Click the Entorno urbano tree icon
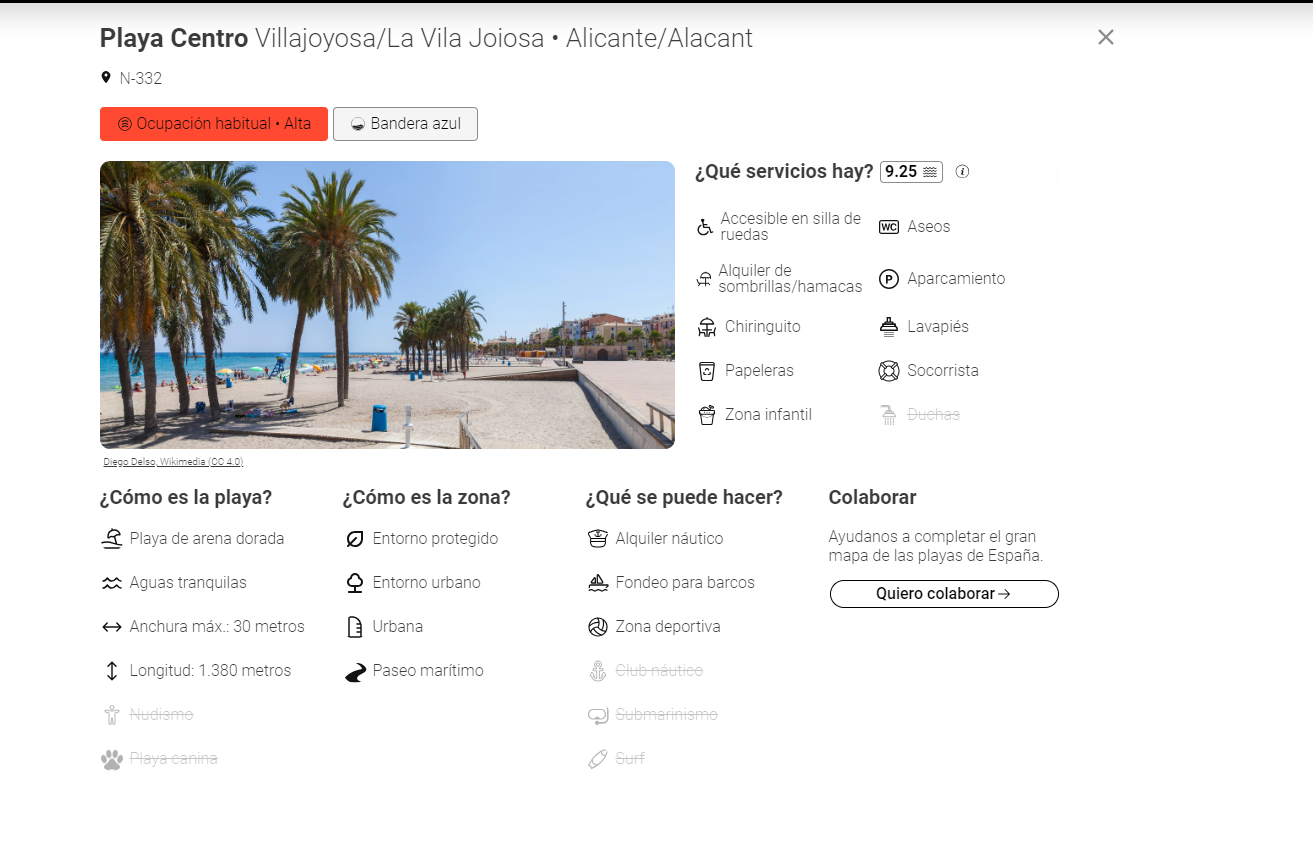This screenshot has width=1313, height=852. point(354,583)
